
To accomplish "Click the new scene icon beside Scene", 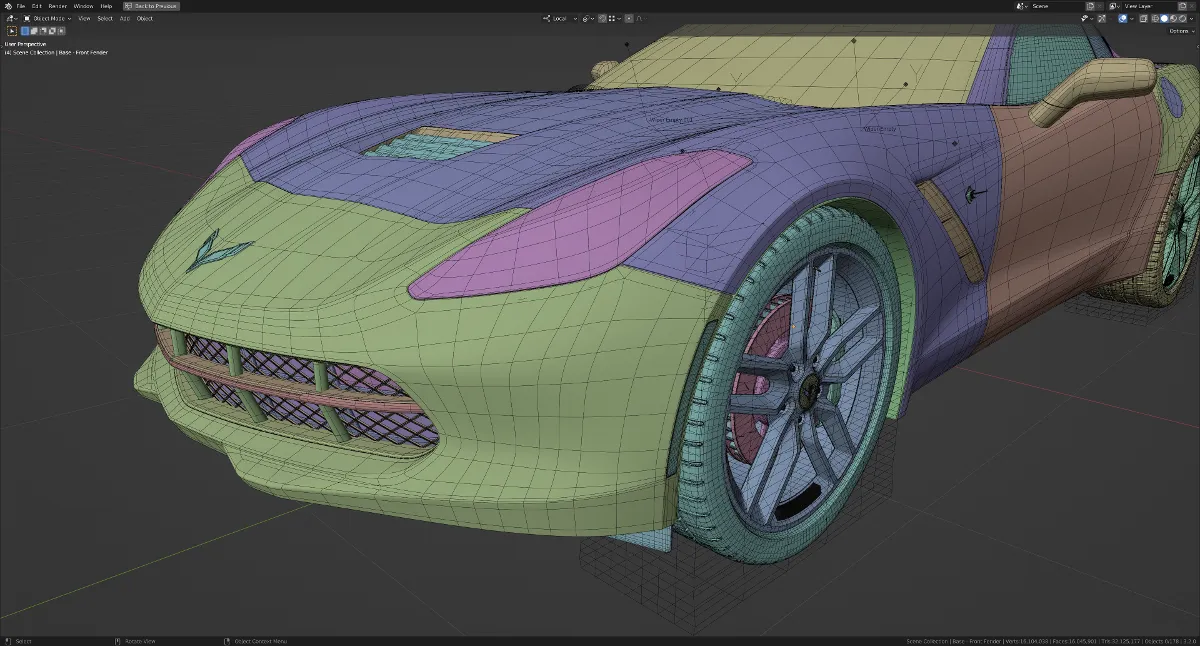I will click(1090, 6).
